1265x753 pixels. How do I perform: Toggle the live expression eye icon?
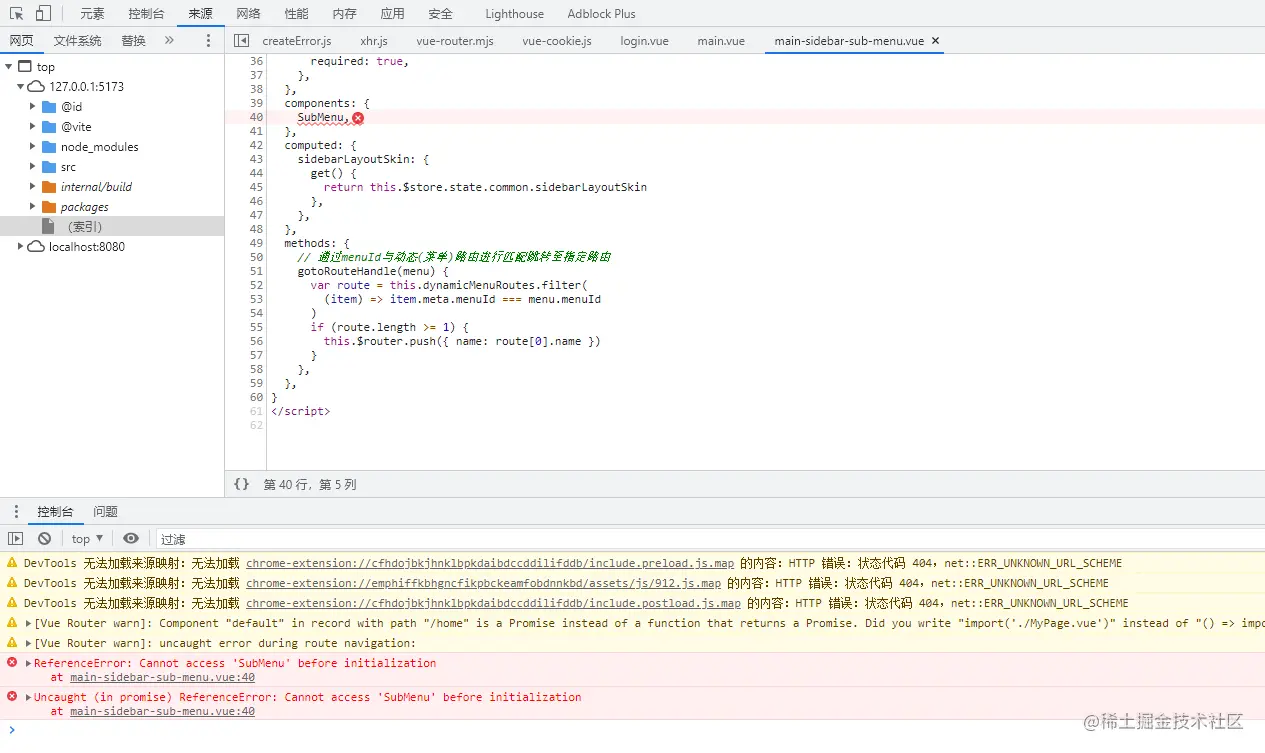131,538
